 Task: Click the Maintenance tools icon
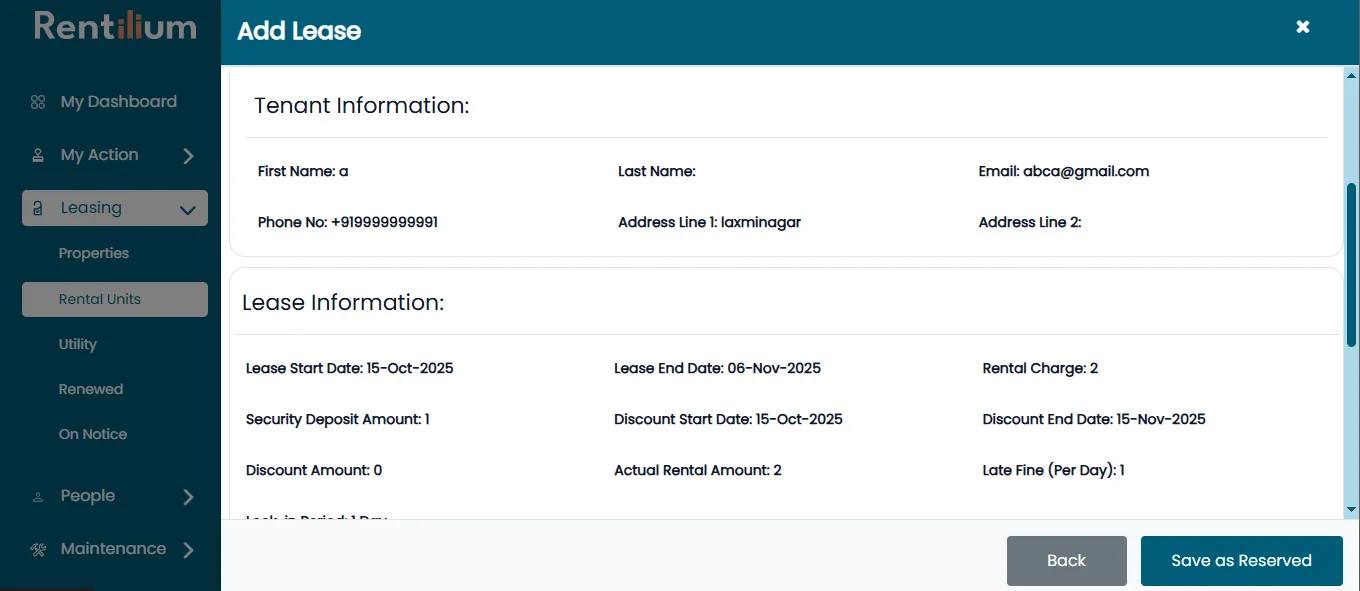(x=38, y=549)
